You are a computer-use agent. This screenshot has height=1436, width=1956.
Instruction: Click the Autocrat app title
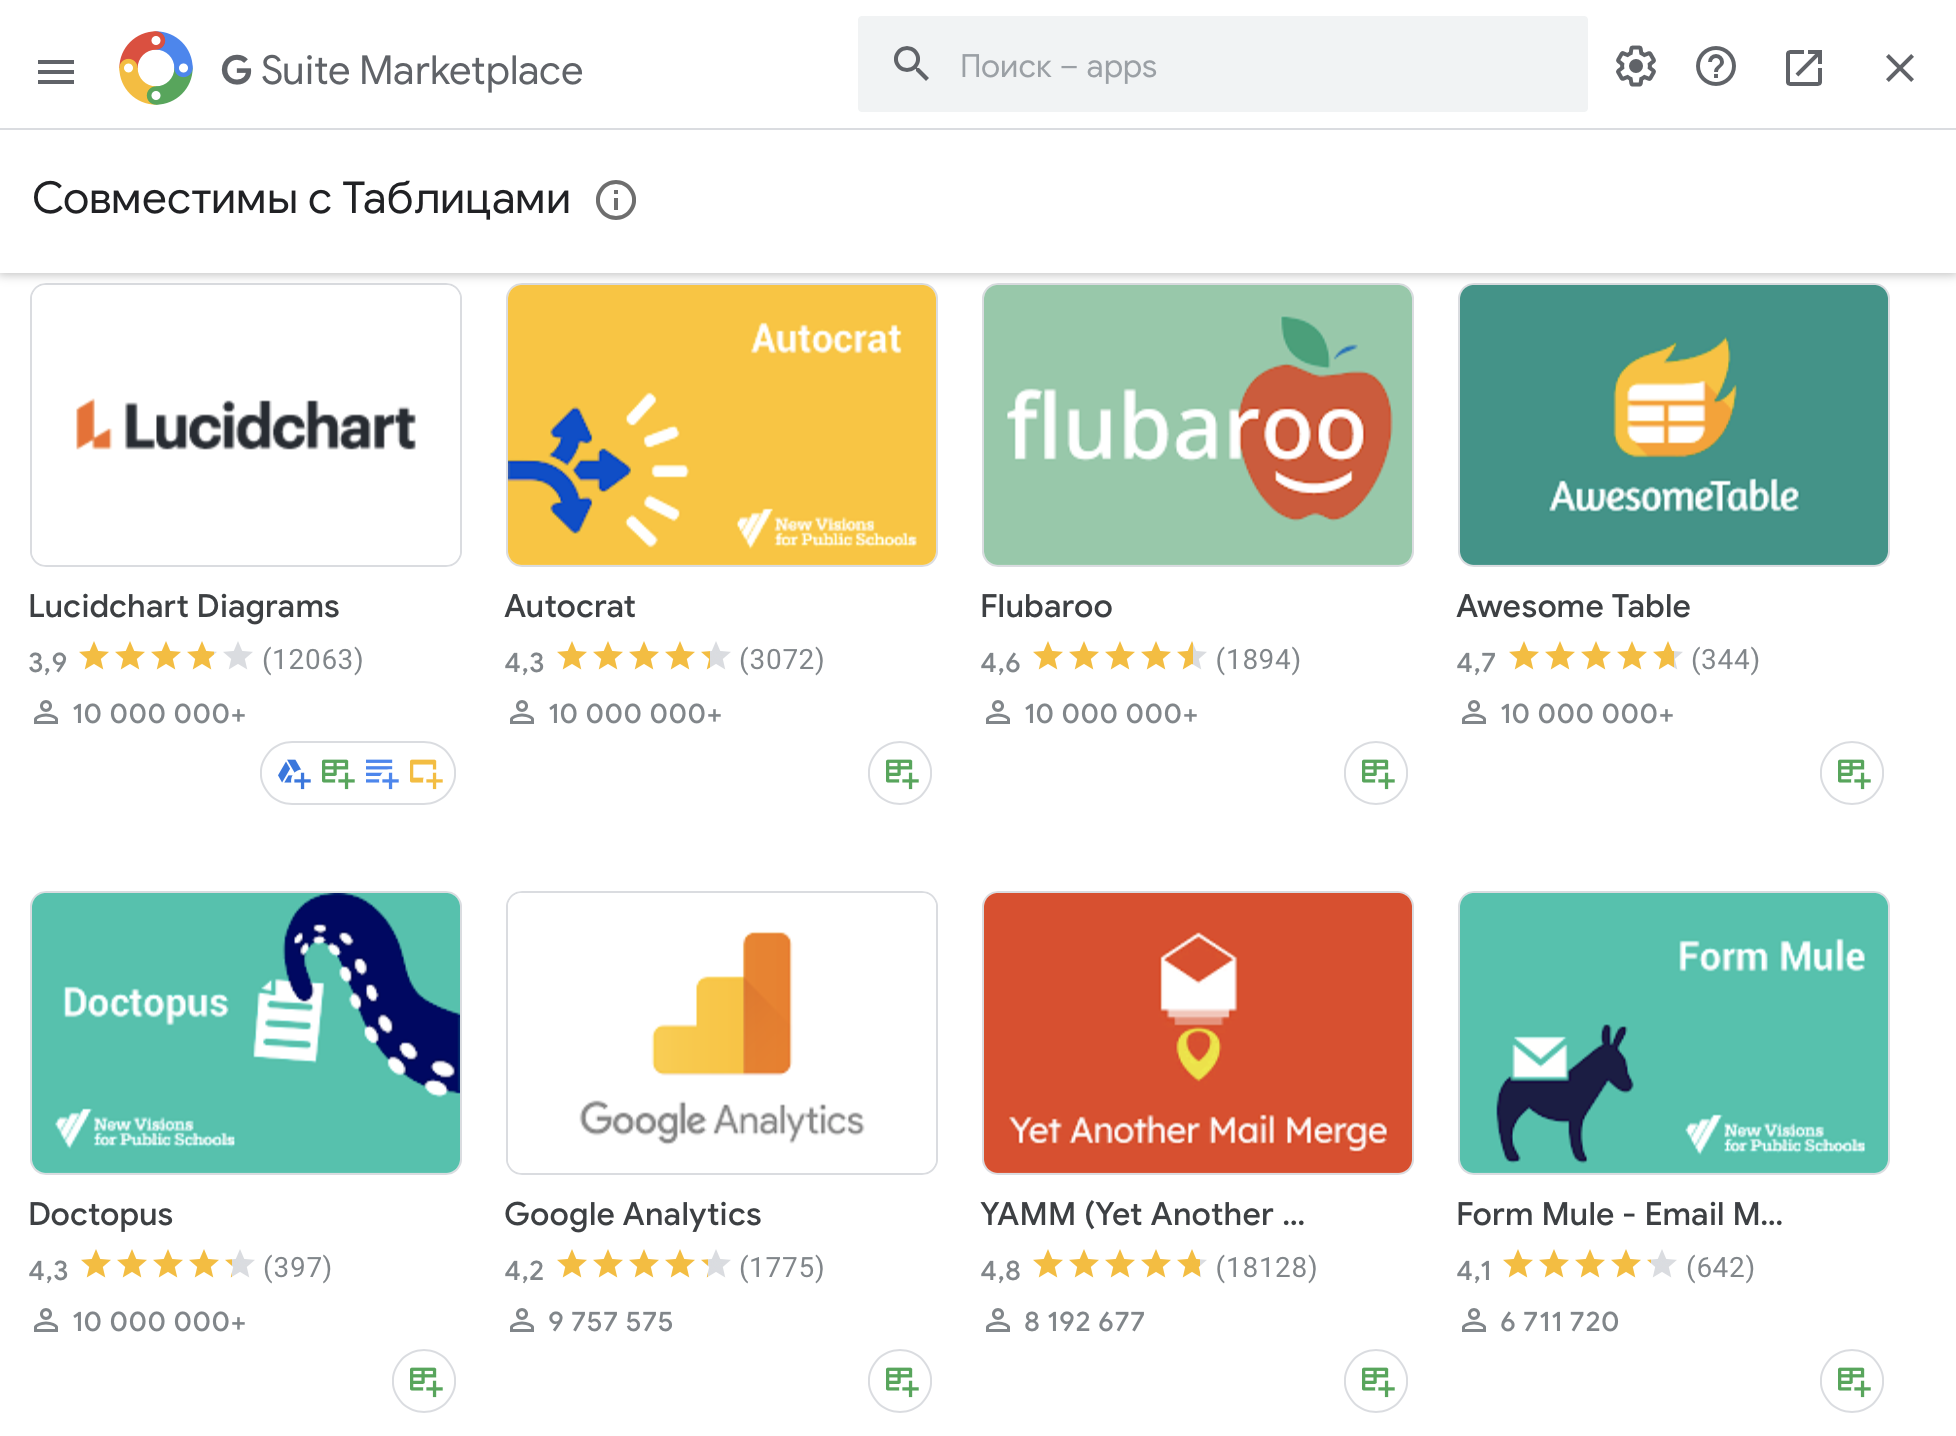pyautogui.click(x=570, y=606)
